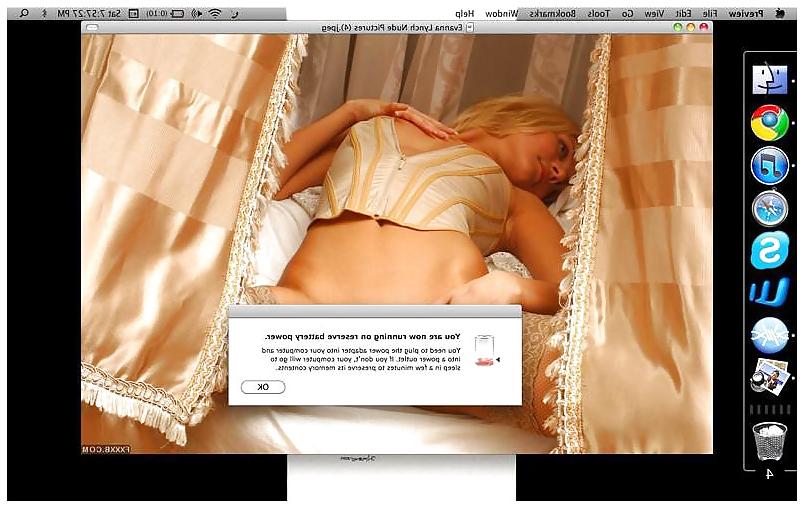The height and width of the screenshot is (508, 805).
Task: Expand the battery status menu
Action: pos(164,13)
